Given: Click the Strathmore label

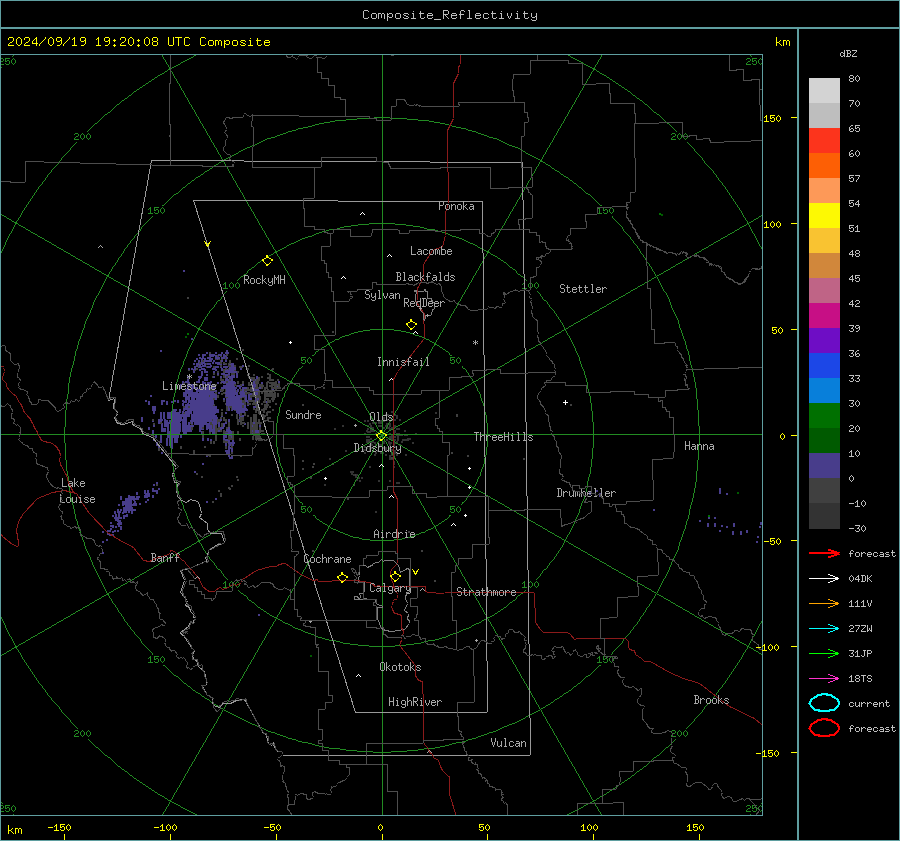Looking at the screenshot, I should coord(486,592).
